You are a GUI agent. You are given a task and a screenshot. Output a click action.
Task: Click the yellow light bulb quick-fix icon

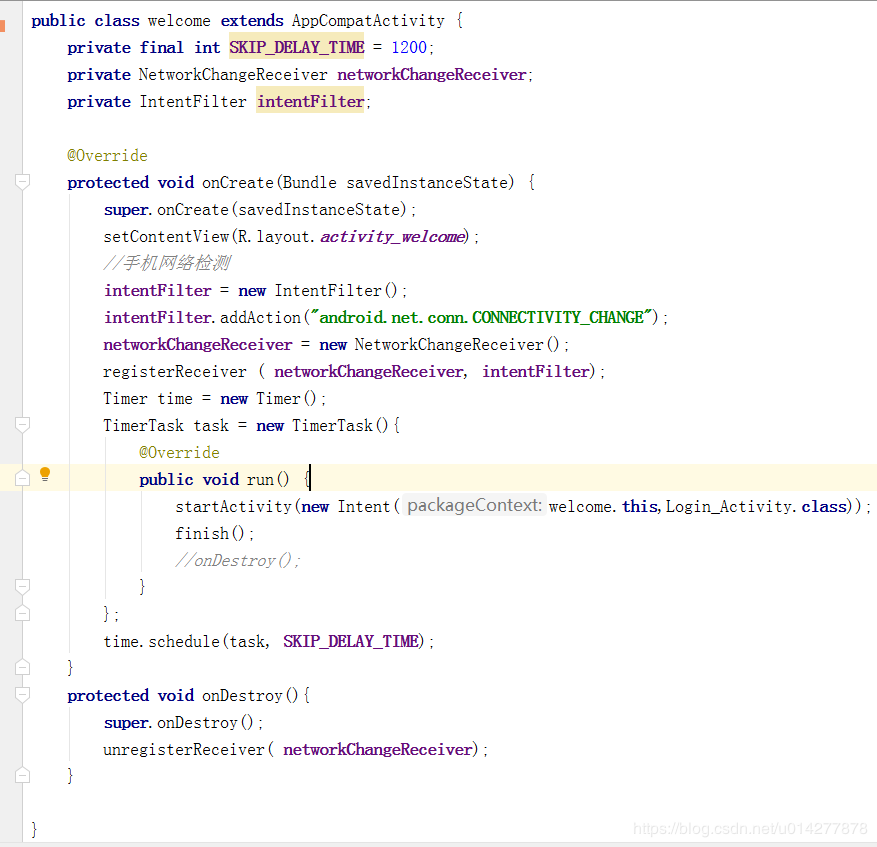click(44, 475)
